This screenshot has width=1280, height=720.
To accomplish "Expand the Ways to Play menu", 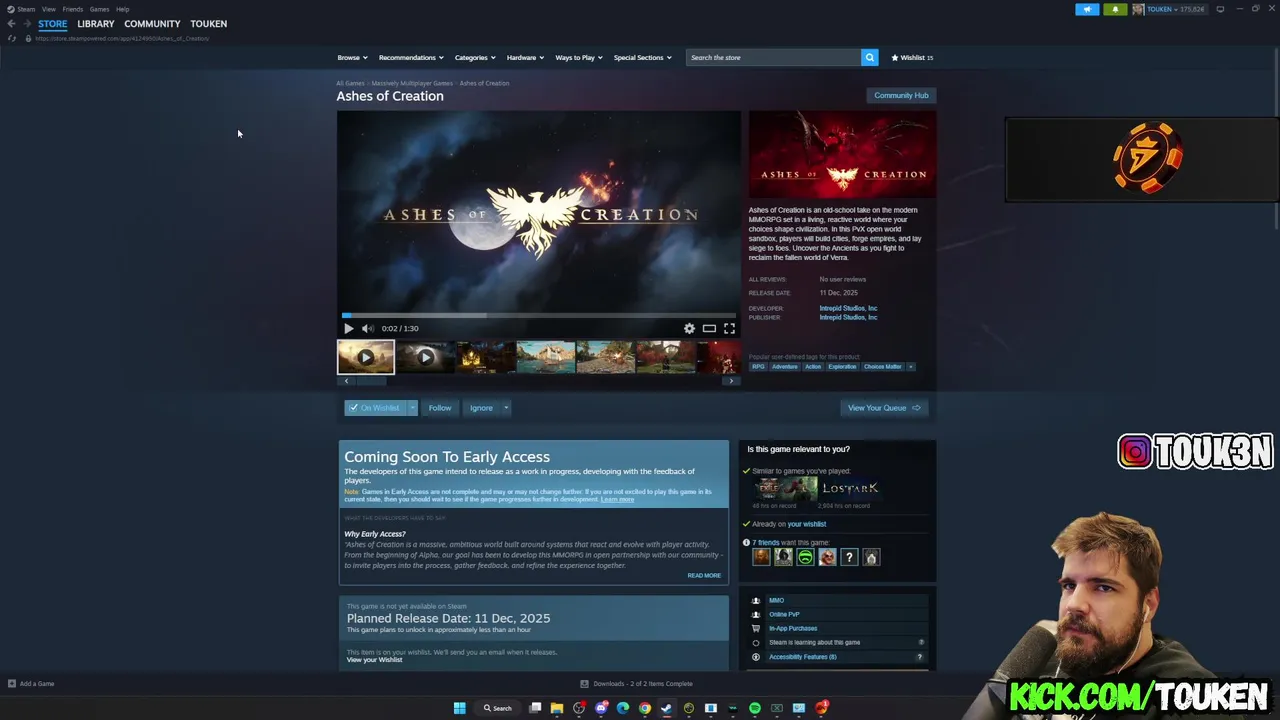I will click(579, 57).
